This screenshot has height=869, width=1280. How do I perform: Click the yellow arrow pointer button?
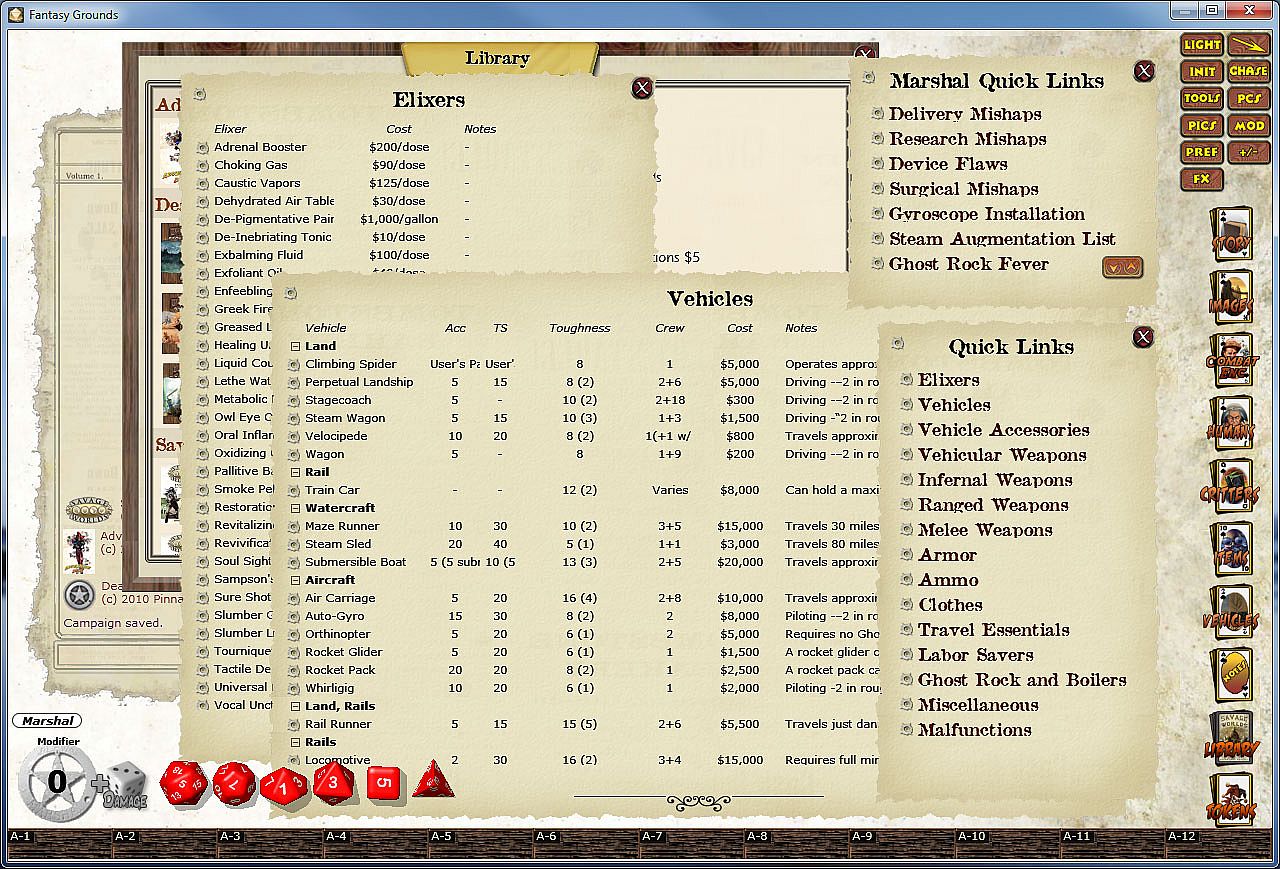point(1249,45)
